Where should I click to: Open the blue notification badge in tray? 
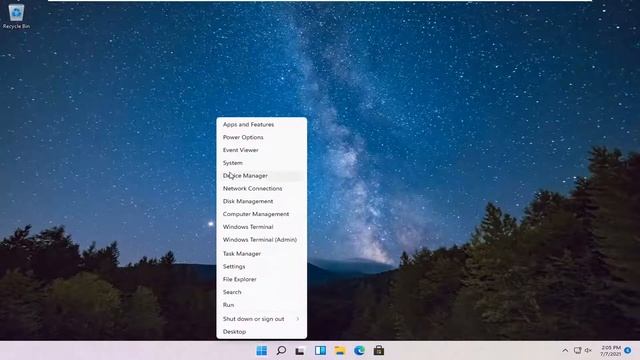[628, 351]
